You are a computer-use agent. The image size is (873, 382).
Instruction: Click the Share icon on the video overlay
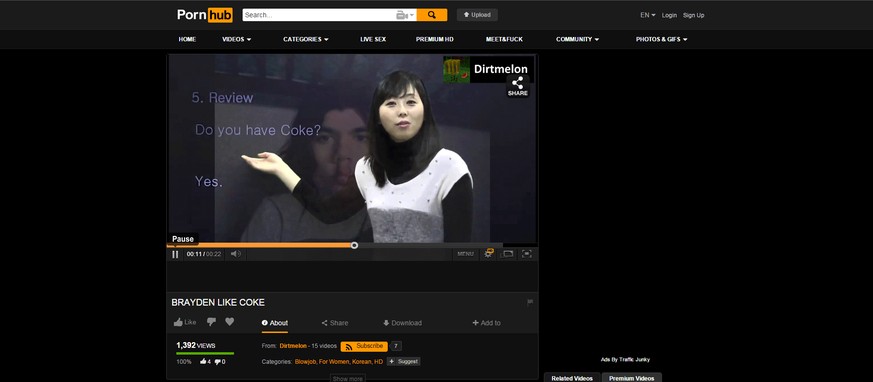[518, 86]
